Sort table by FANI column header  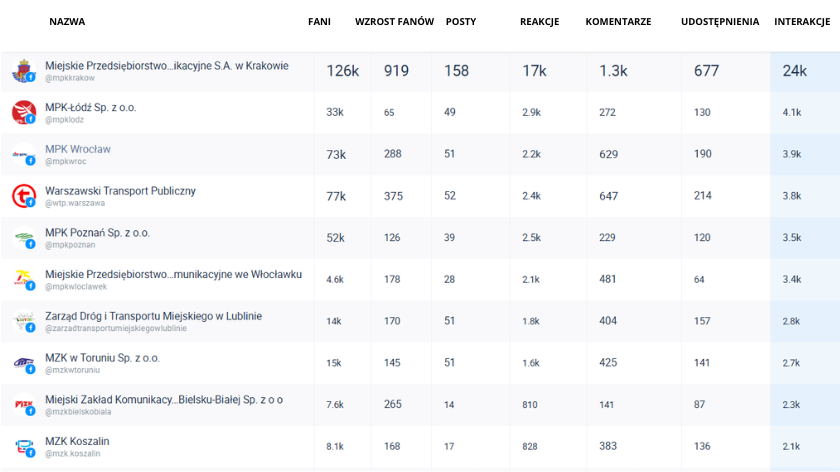point(319,21)
